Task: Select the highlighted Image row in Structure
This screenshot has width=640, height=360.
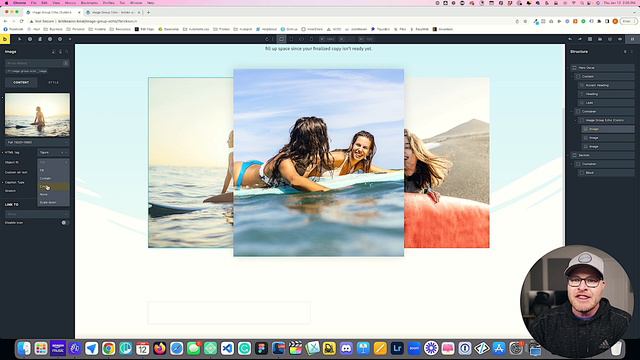Action: pos(608,129)
